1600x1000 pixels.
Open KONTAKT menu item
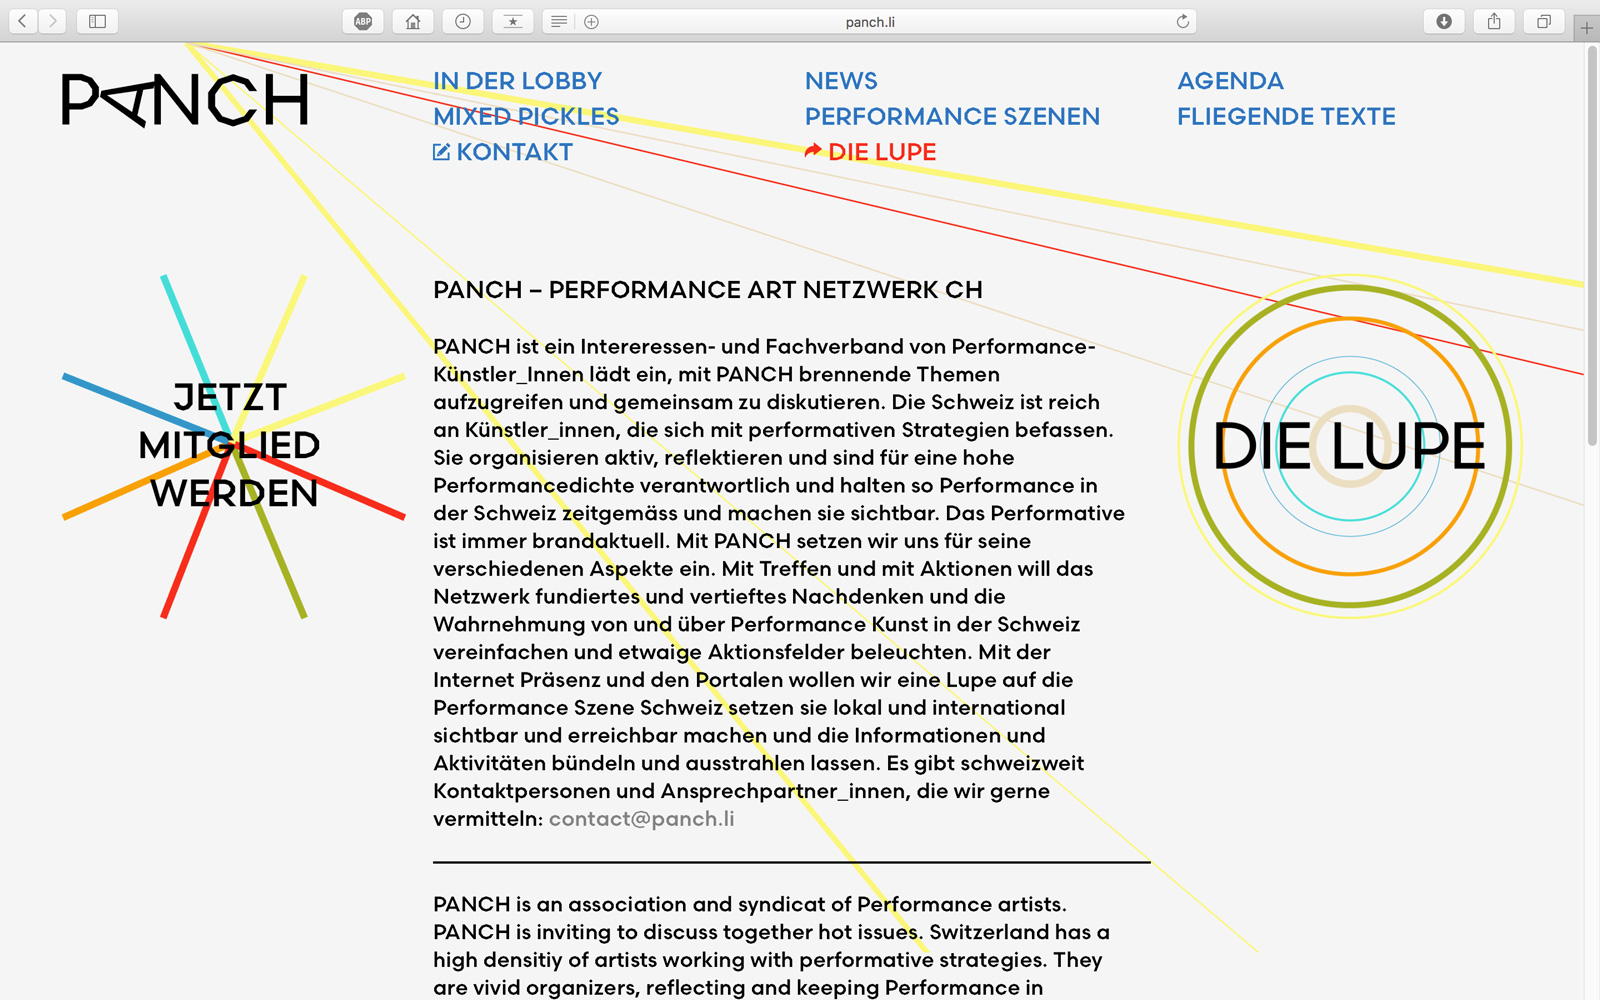pos(515,152)
